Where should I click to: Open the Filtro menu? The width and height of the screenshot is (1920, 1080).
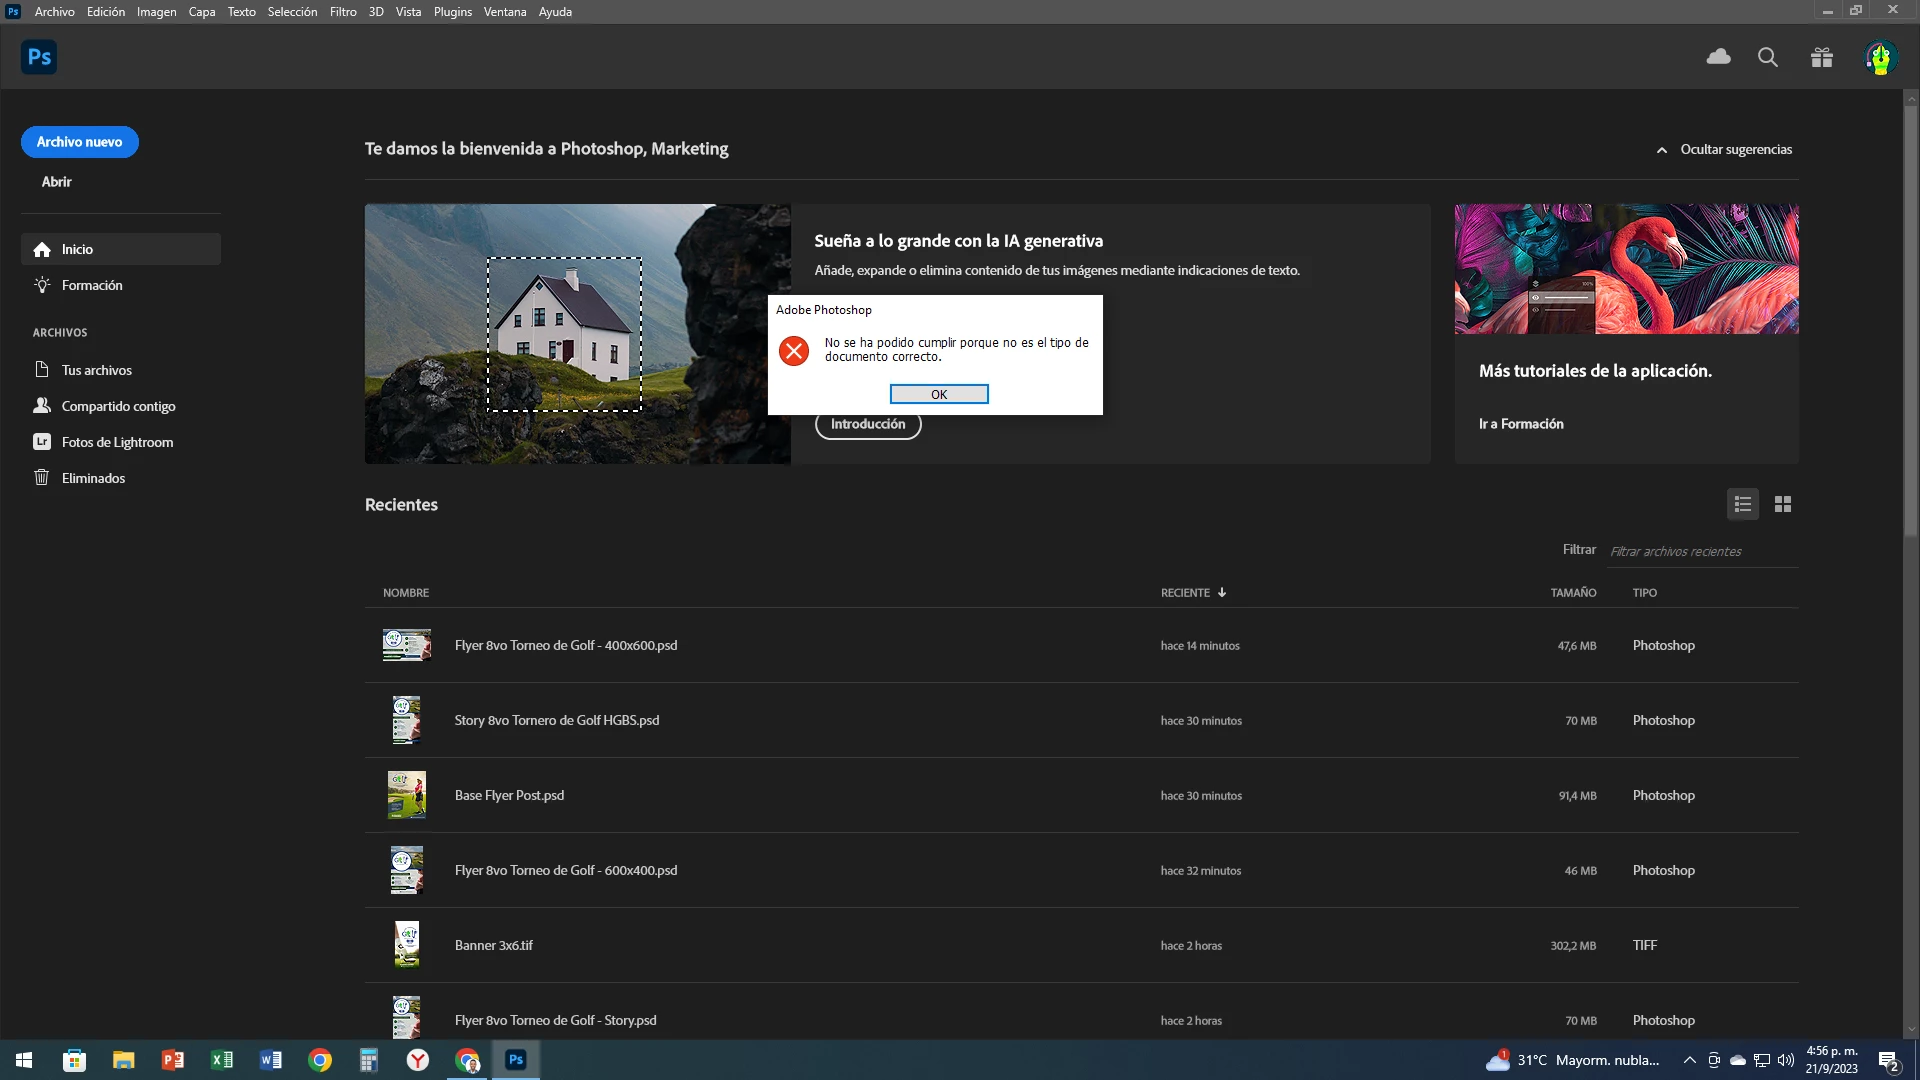pyautogui.click(x=343, y=12)
